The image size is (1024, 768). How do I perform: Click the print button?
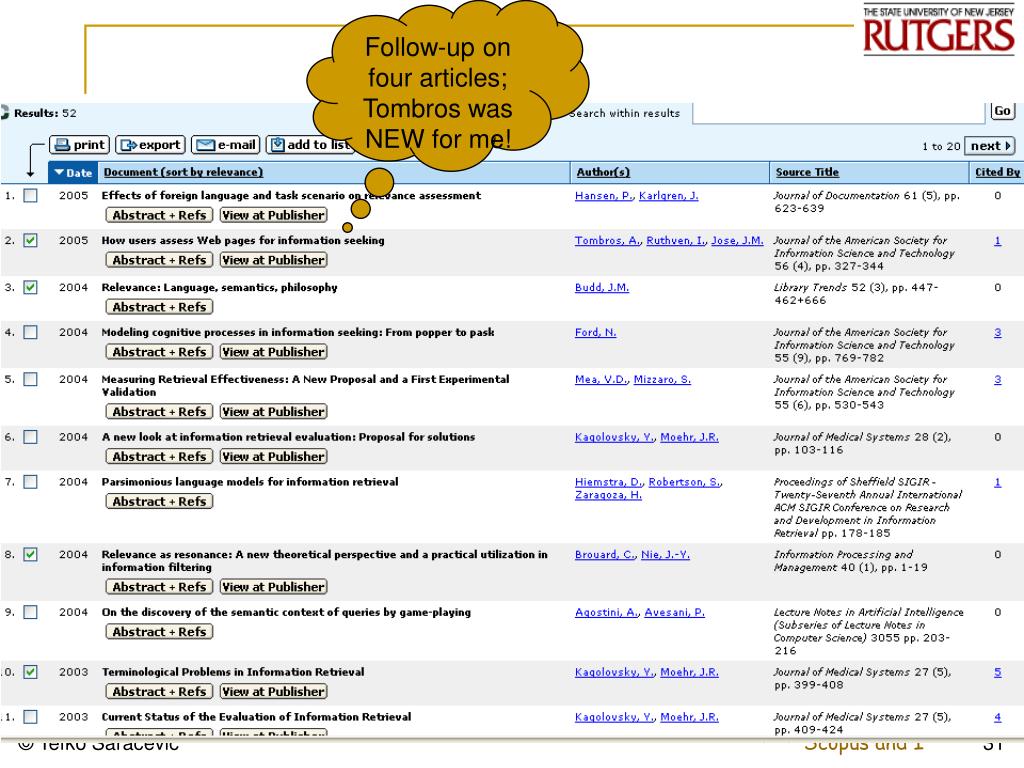tap(79, 145)
